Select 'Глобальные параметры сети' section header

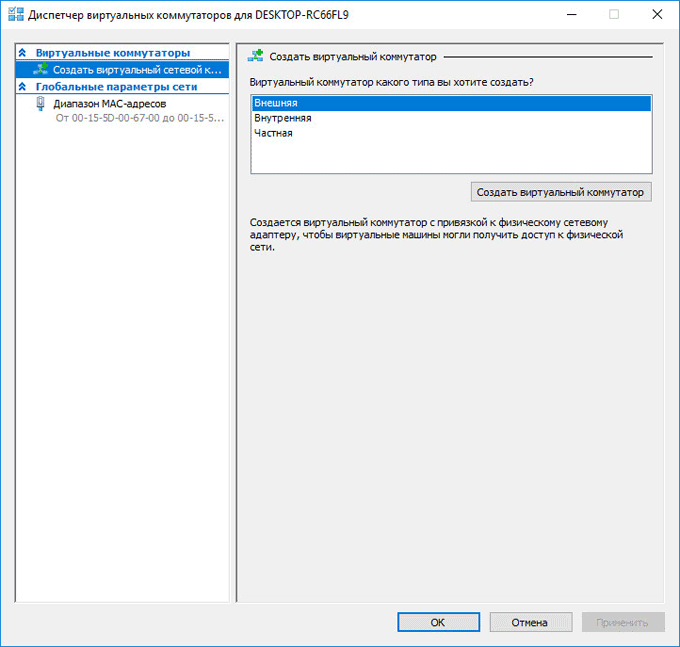point(116,87)
